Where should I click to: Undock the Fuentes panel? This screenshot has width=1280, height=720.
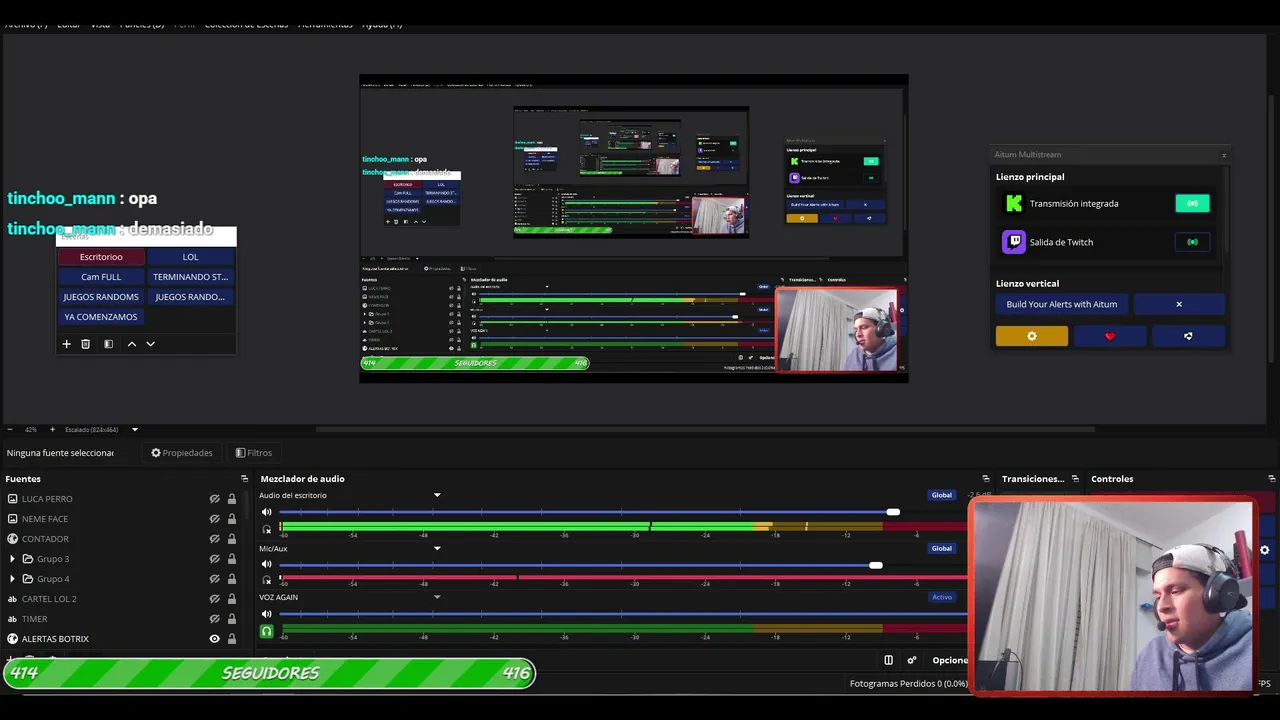pos(244,479)
